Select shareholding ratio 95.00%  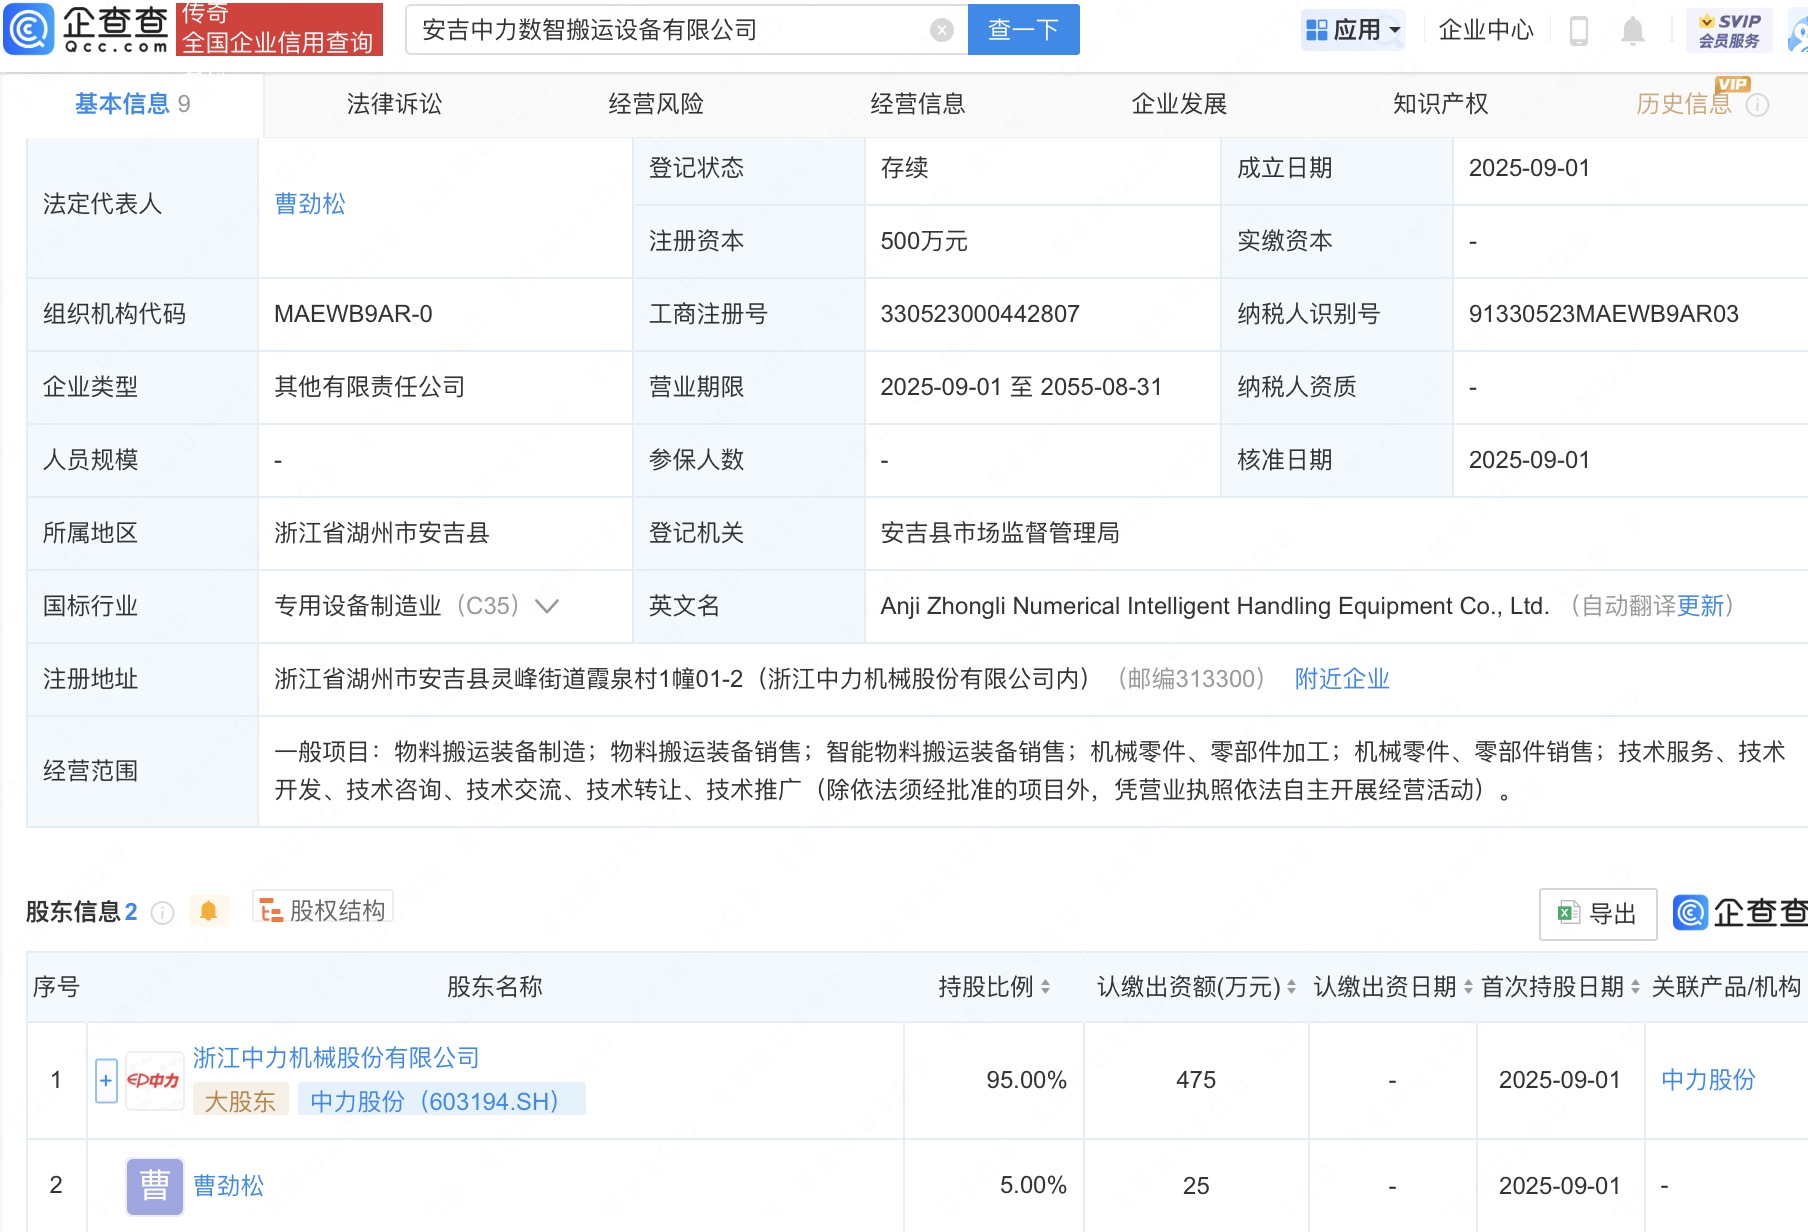pos(1026,1080)
